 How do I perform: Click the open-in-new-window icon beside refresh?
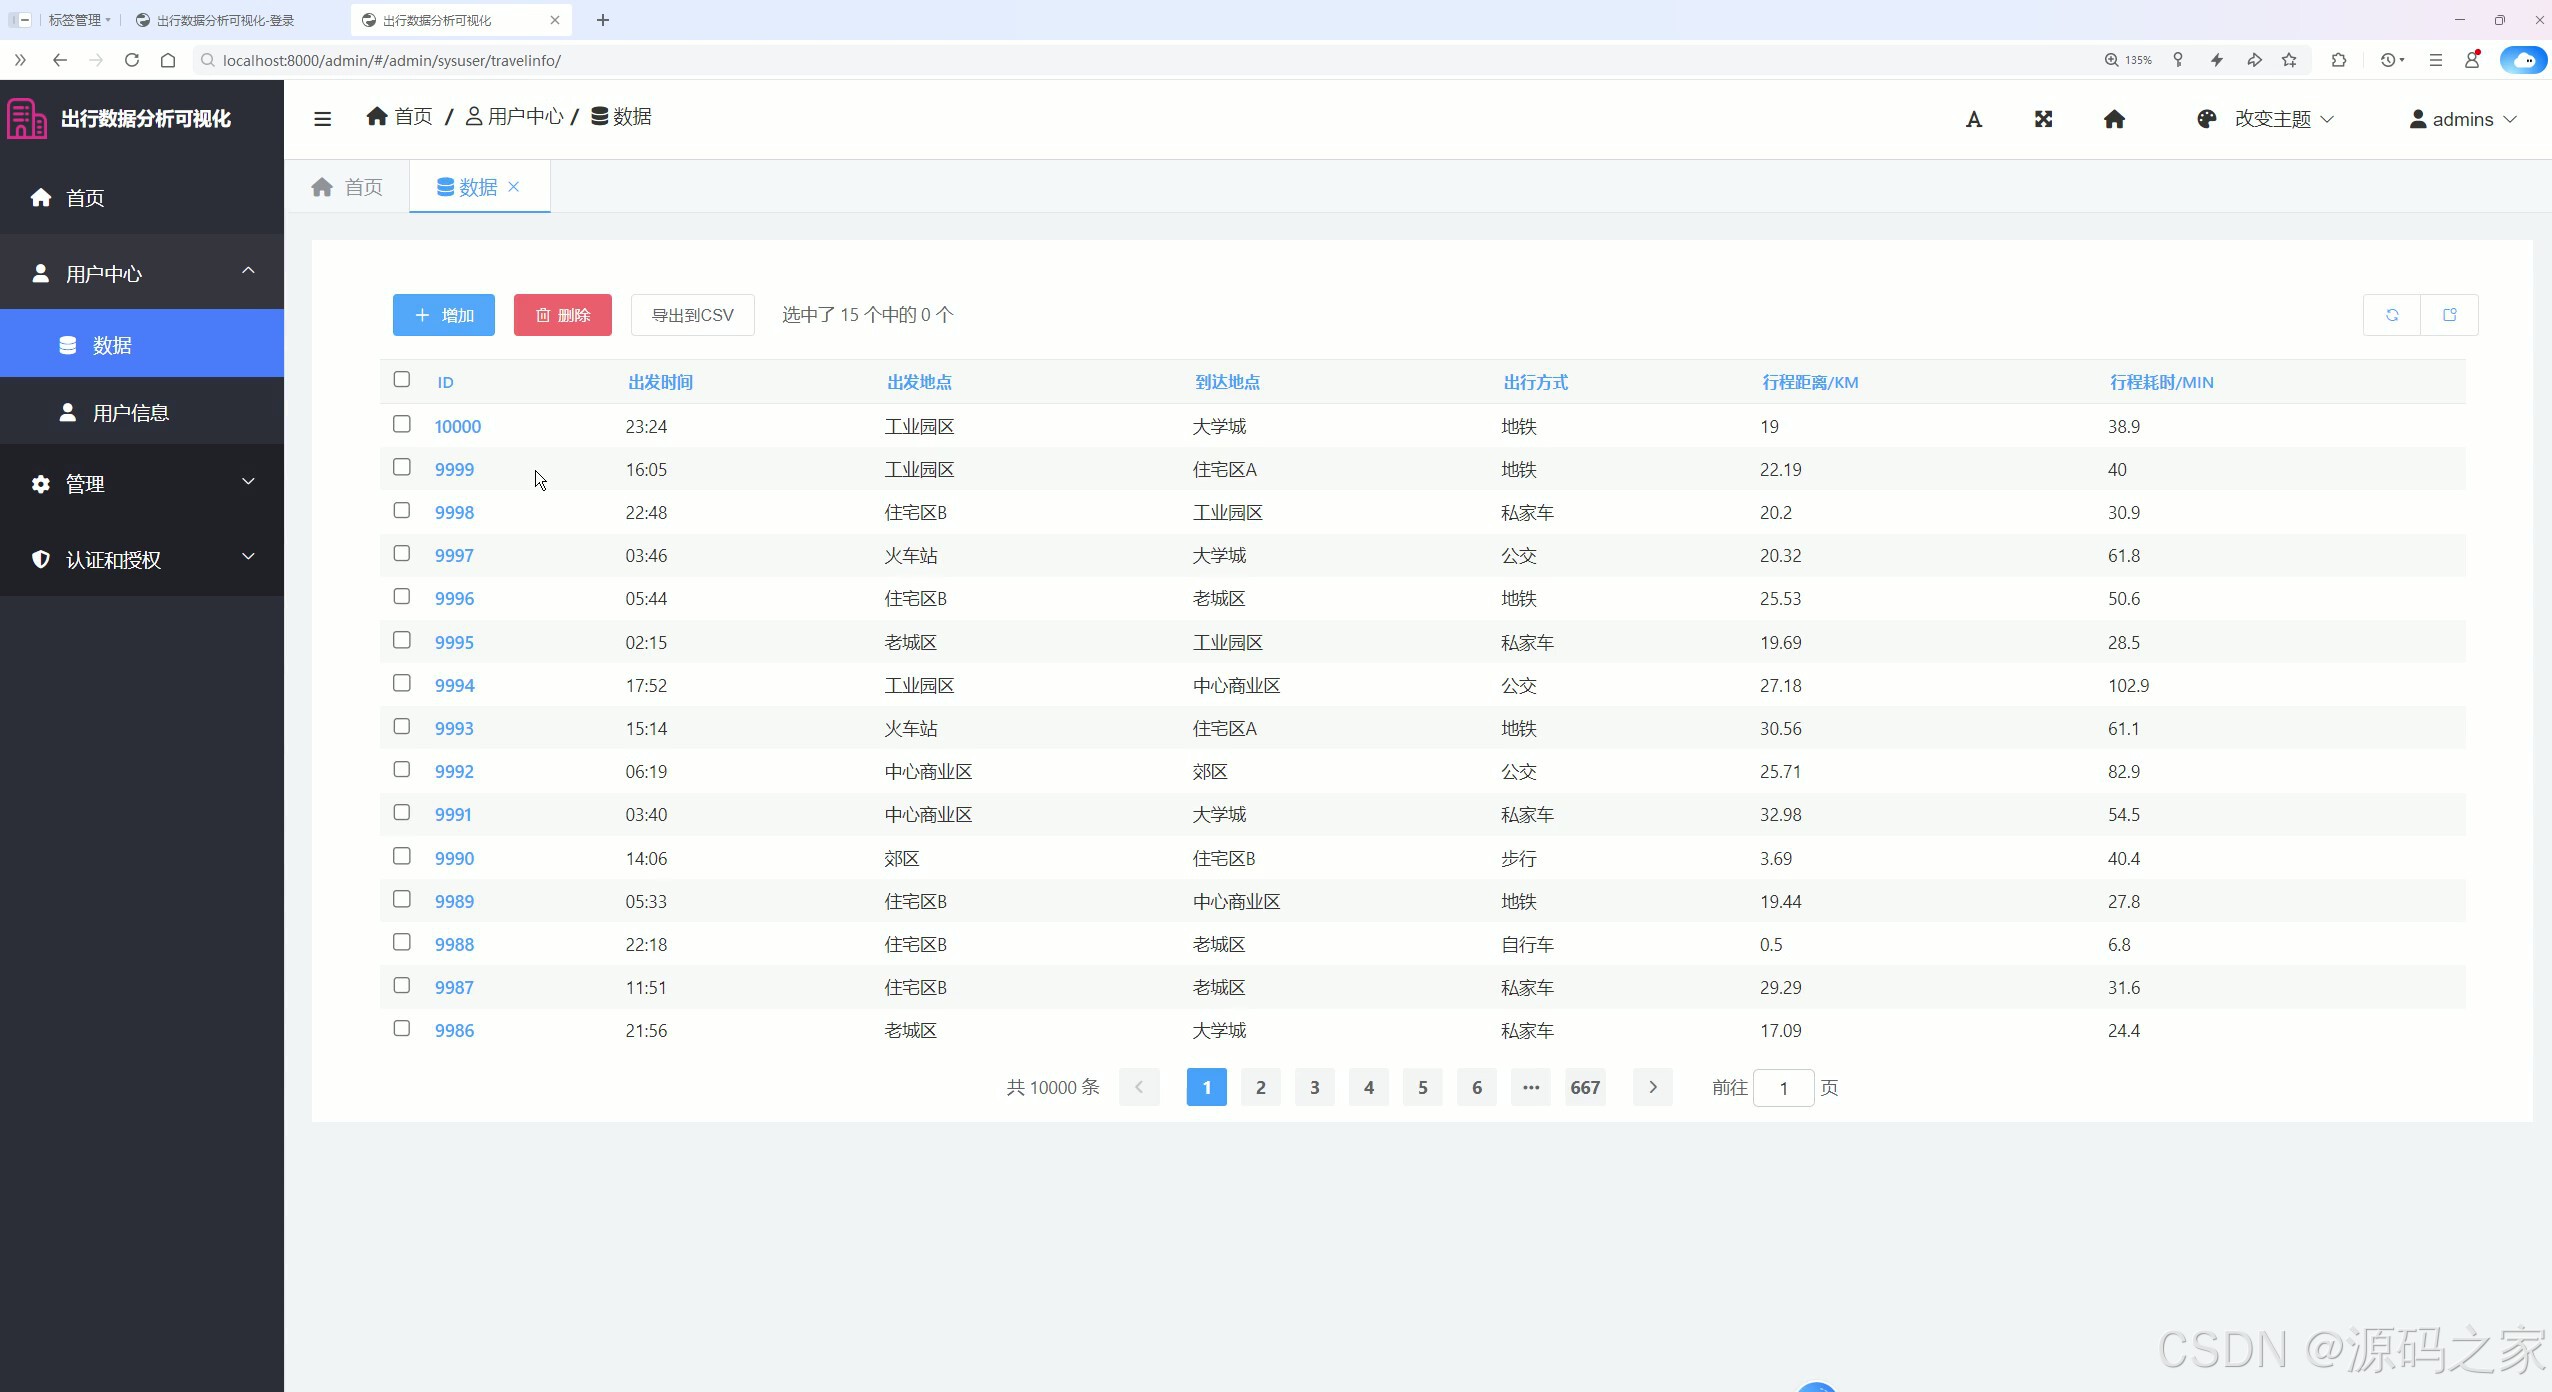[x=2449, y=315]
